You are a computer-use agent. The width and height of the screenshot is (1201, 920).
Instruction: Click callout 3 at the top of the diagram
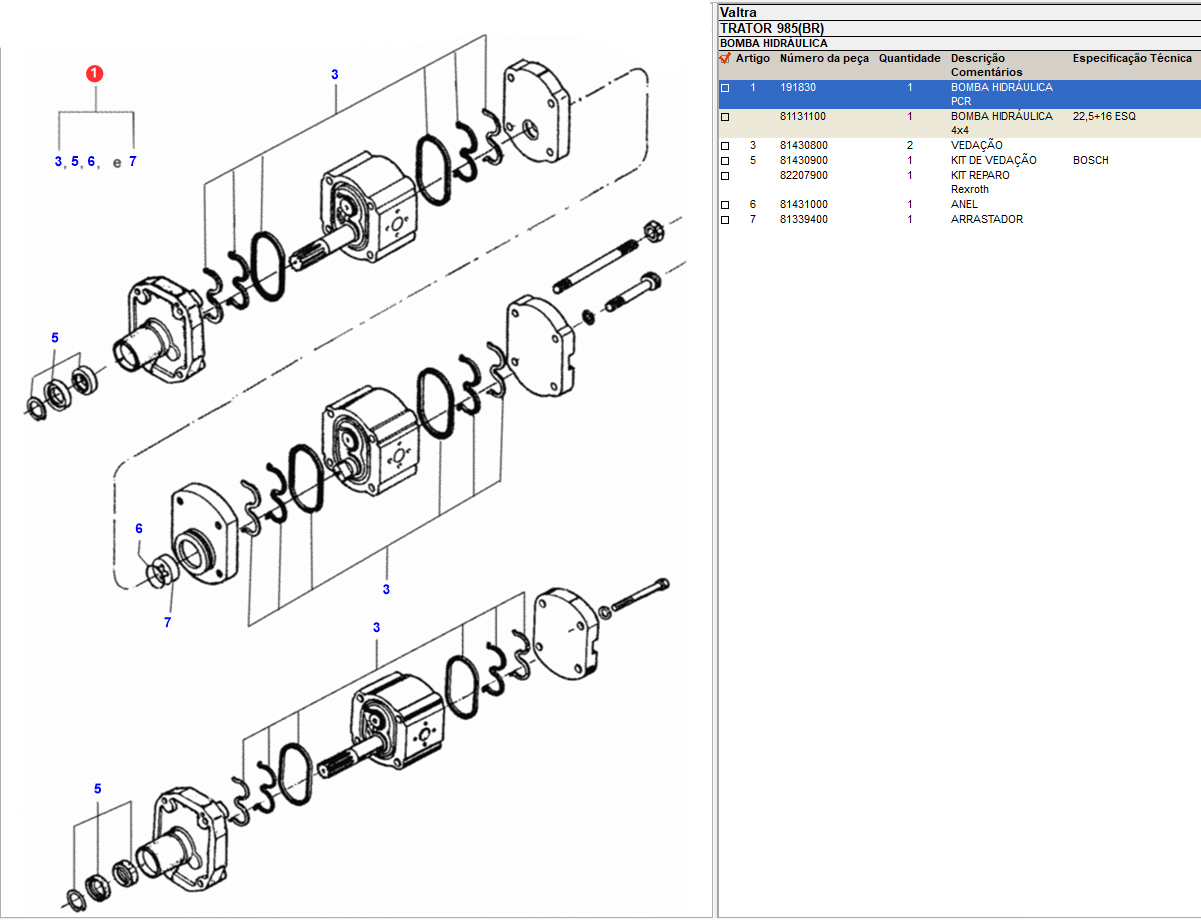(334, 75)
